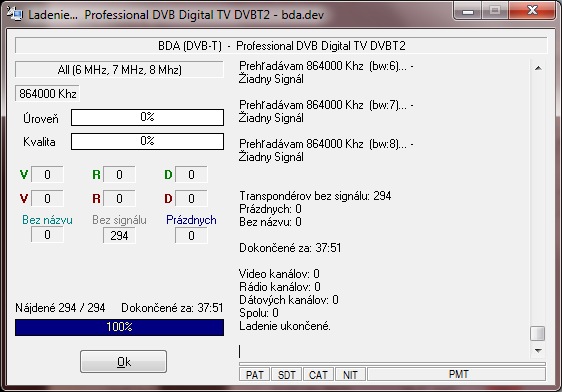Select the SDT table indicator
562x392 pixels.
point(286,374)
